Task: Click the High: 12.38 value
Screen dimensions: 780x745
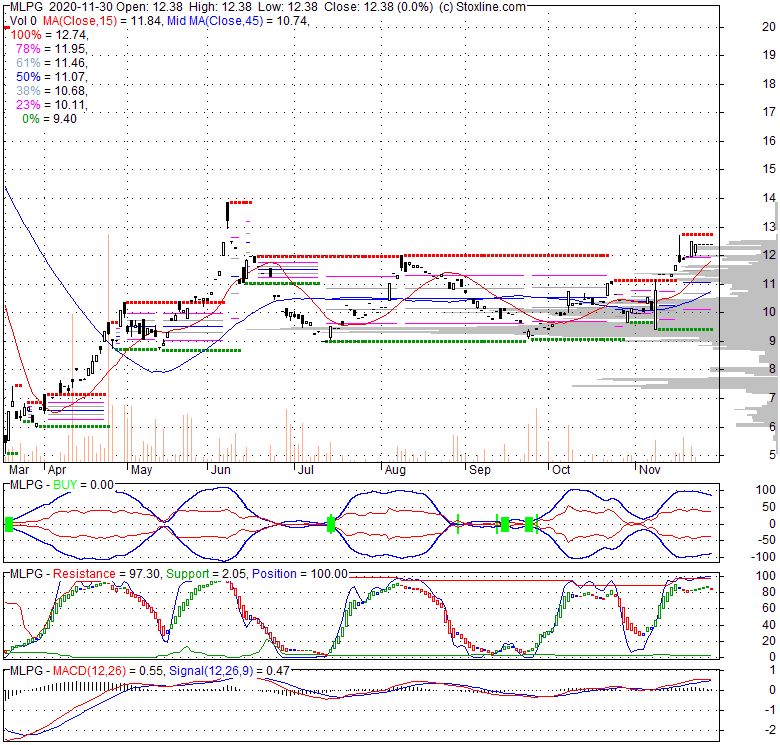Action: coord(219,7)
